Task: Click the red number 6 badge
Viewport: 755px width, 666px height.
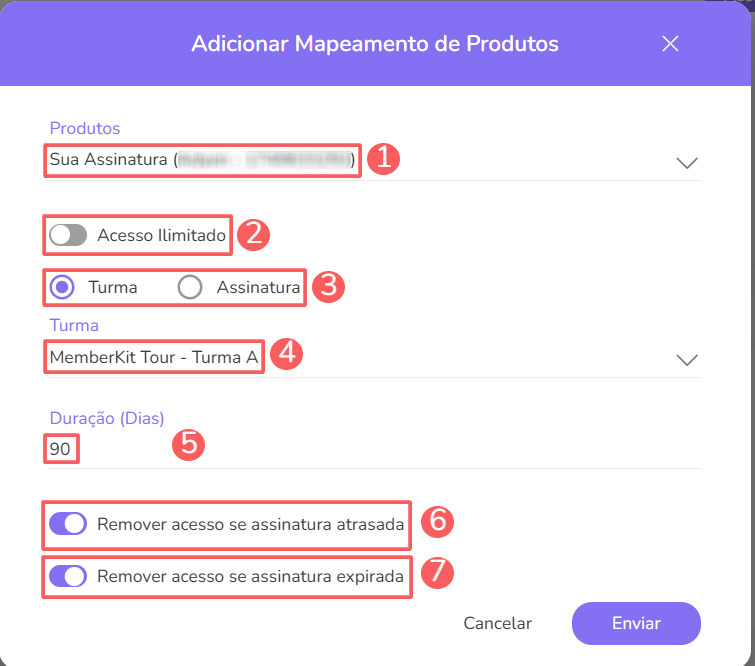Action: click(436, 522)
